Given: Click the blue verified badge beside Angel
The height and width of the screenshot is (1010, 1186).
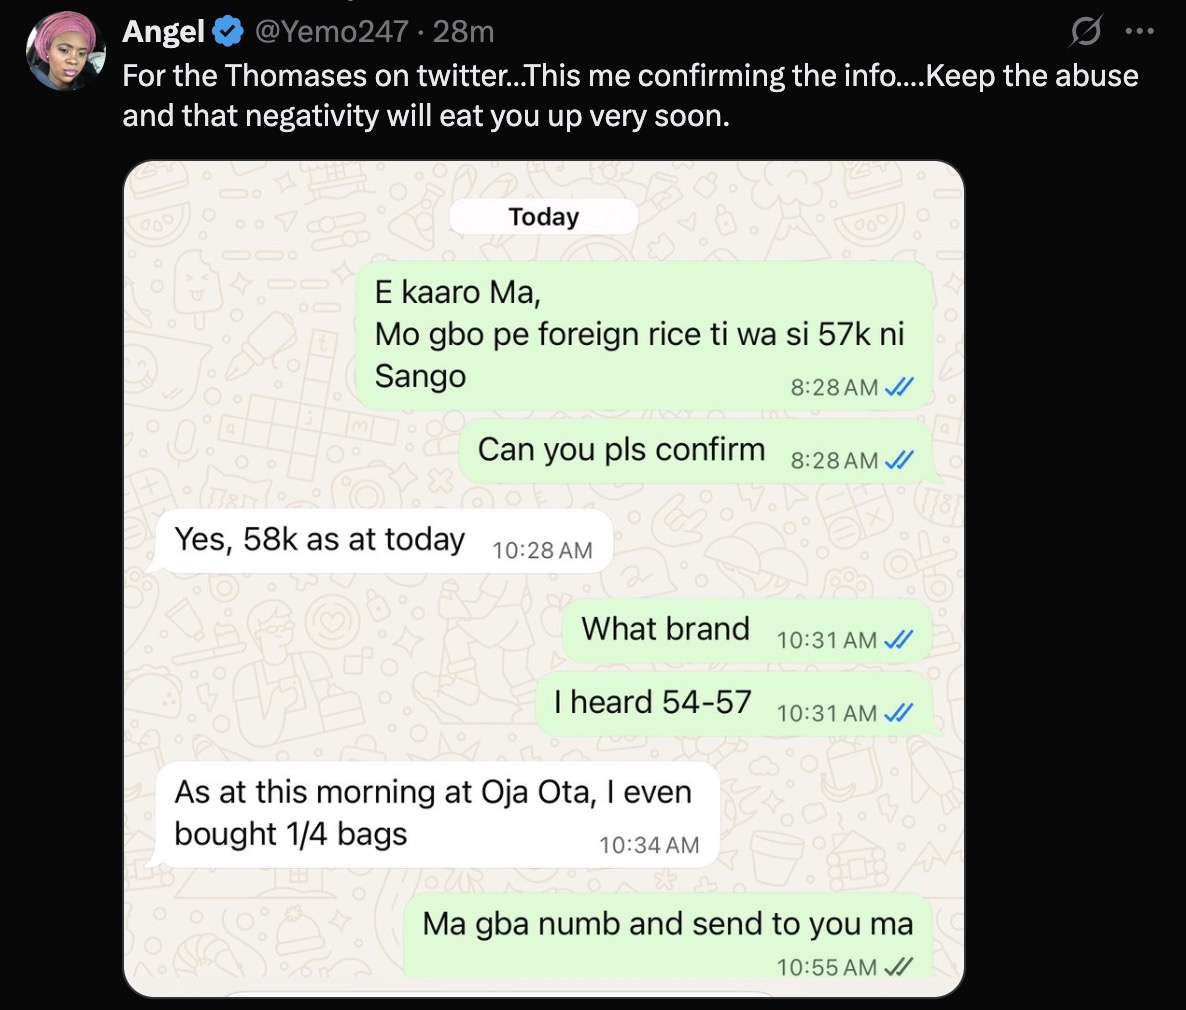Looking at the screenshot, I should click(x=228, y=32).
